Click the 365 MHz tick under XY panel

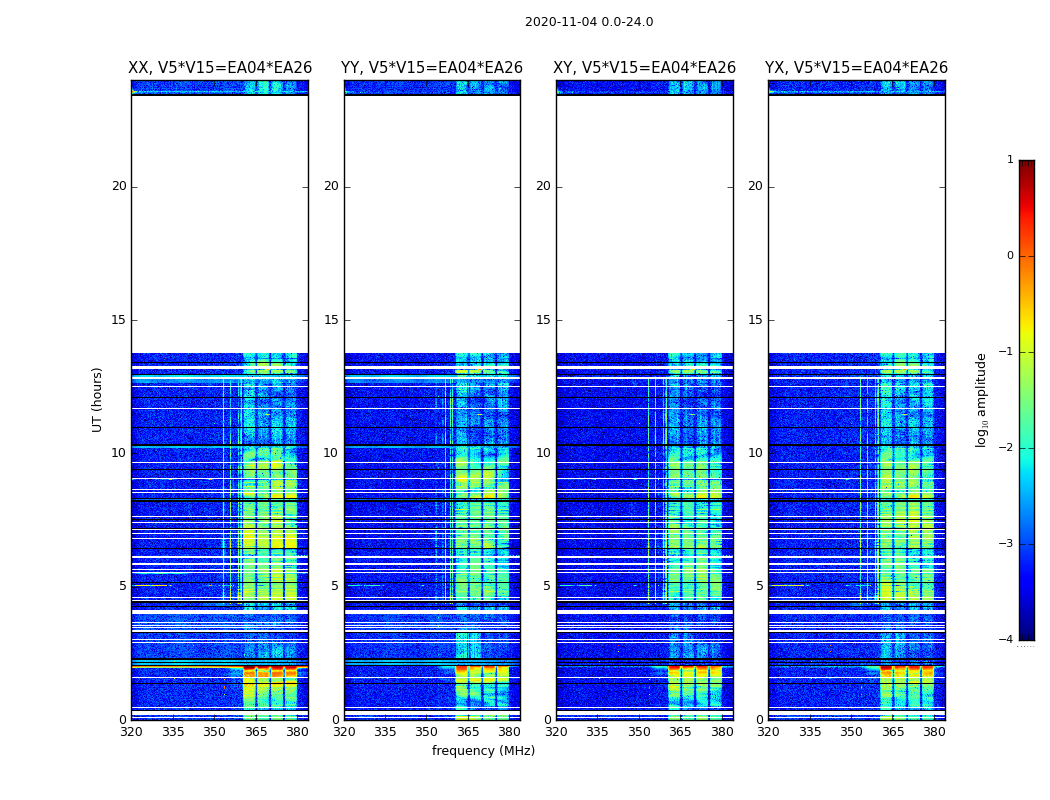[x=680, y=732]
